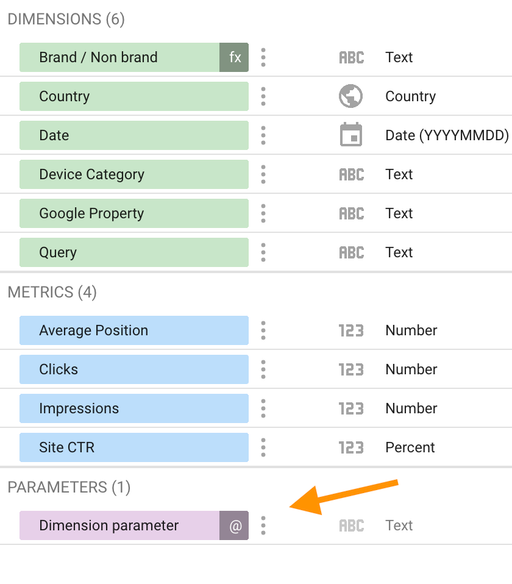The image size is (512, 584).
Task: Change the Device Category Text type dropdown
Action: (x=399, y=174)
